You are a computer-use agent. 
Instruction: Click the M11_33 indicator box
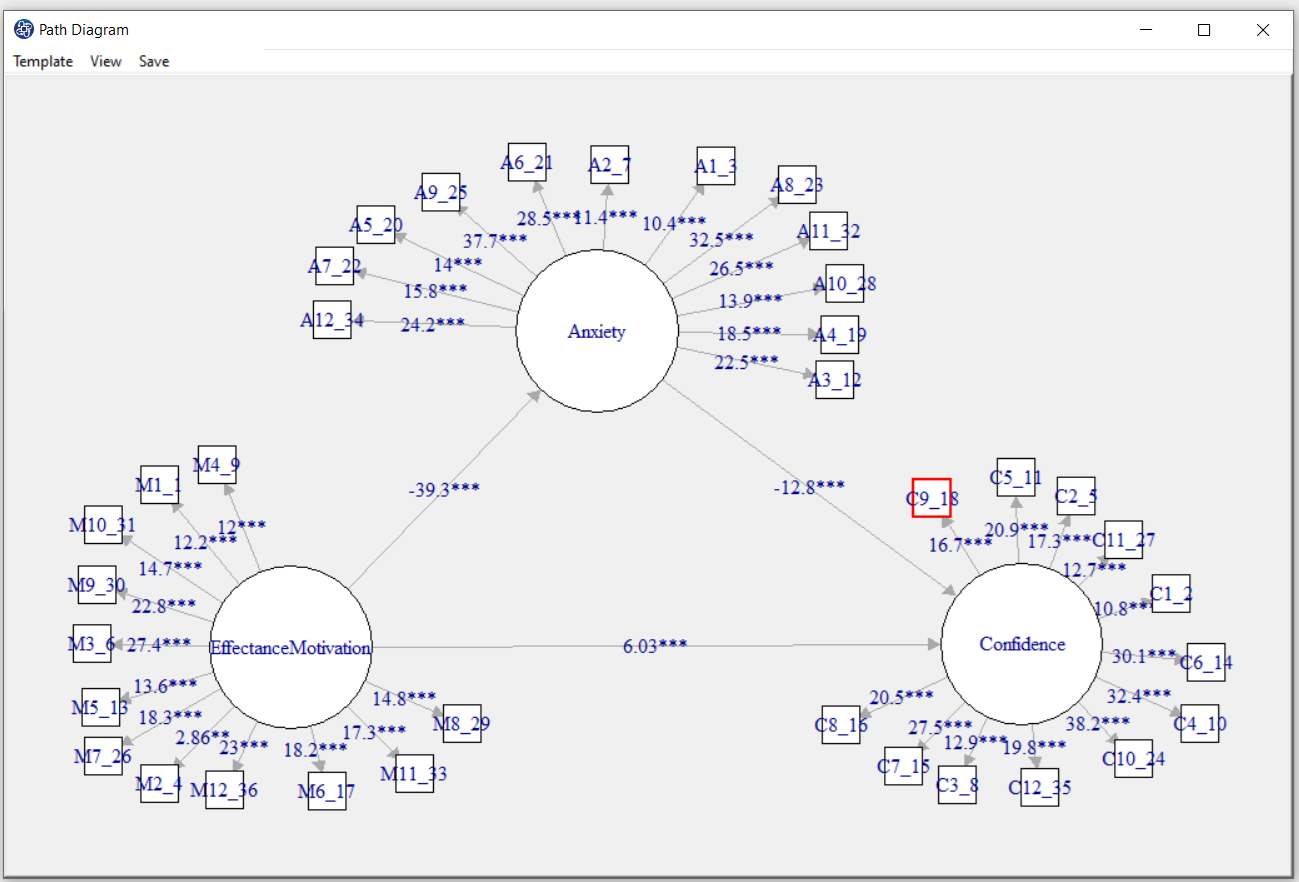tap(415, 774)
